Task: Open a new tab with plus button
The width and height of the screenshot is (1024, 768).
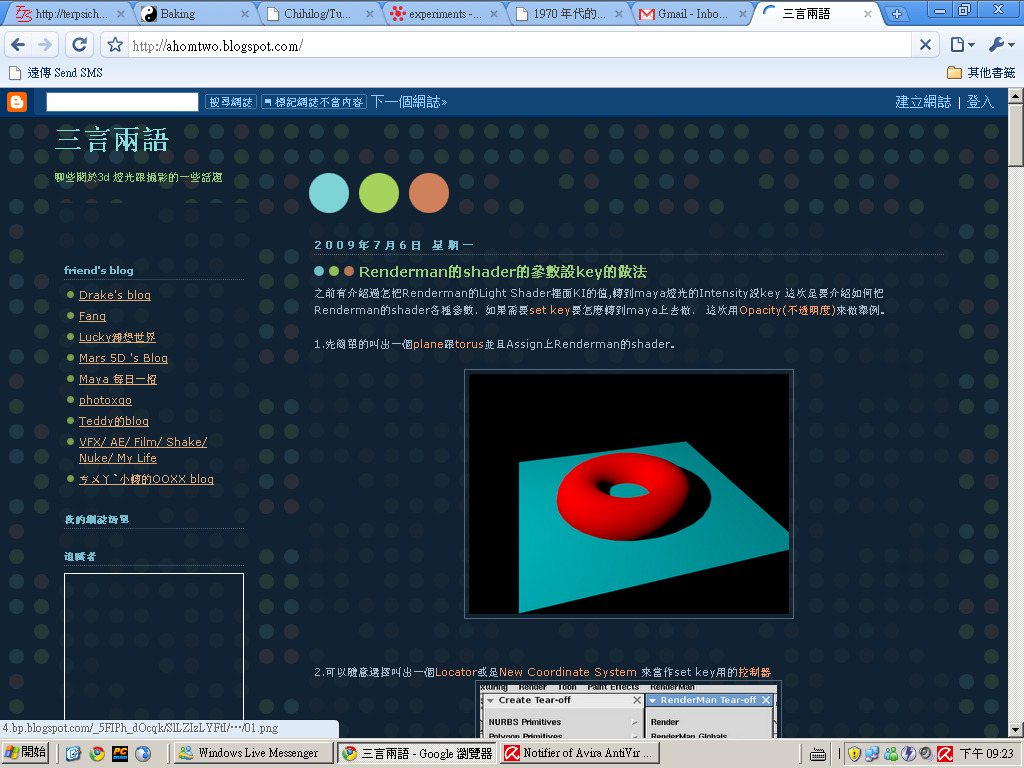Action: (897, 14)
